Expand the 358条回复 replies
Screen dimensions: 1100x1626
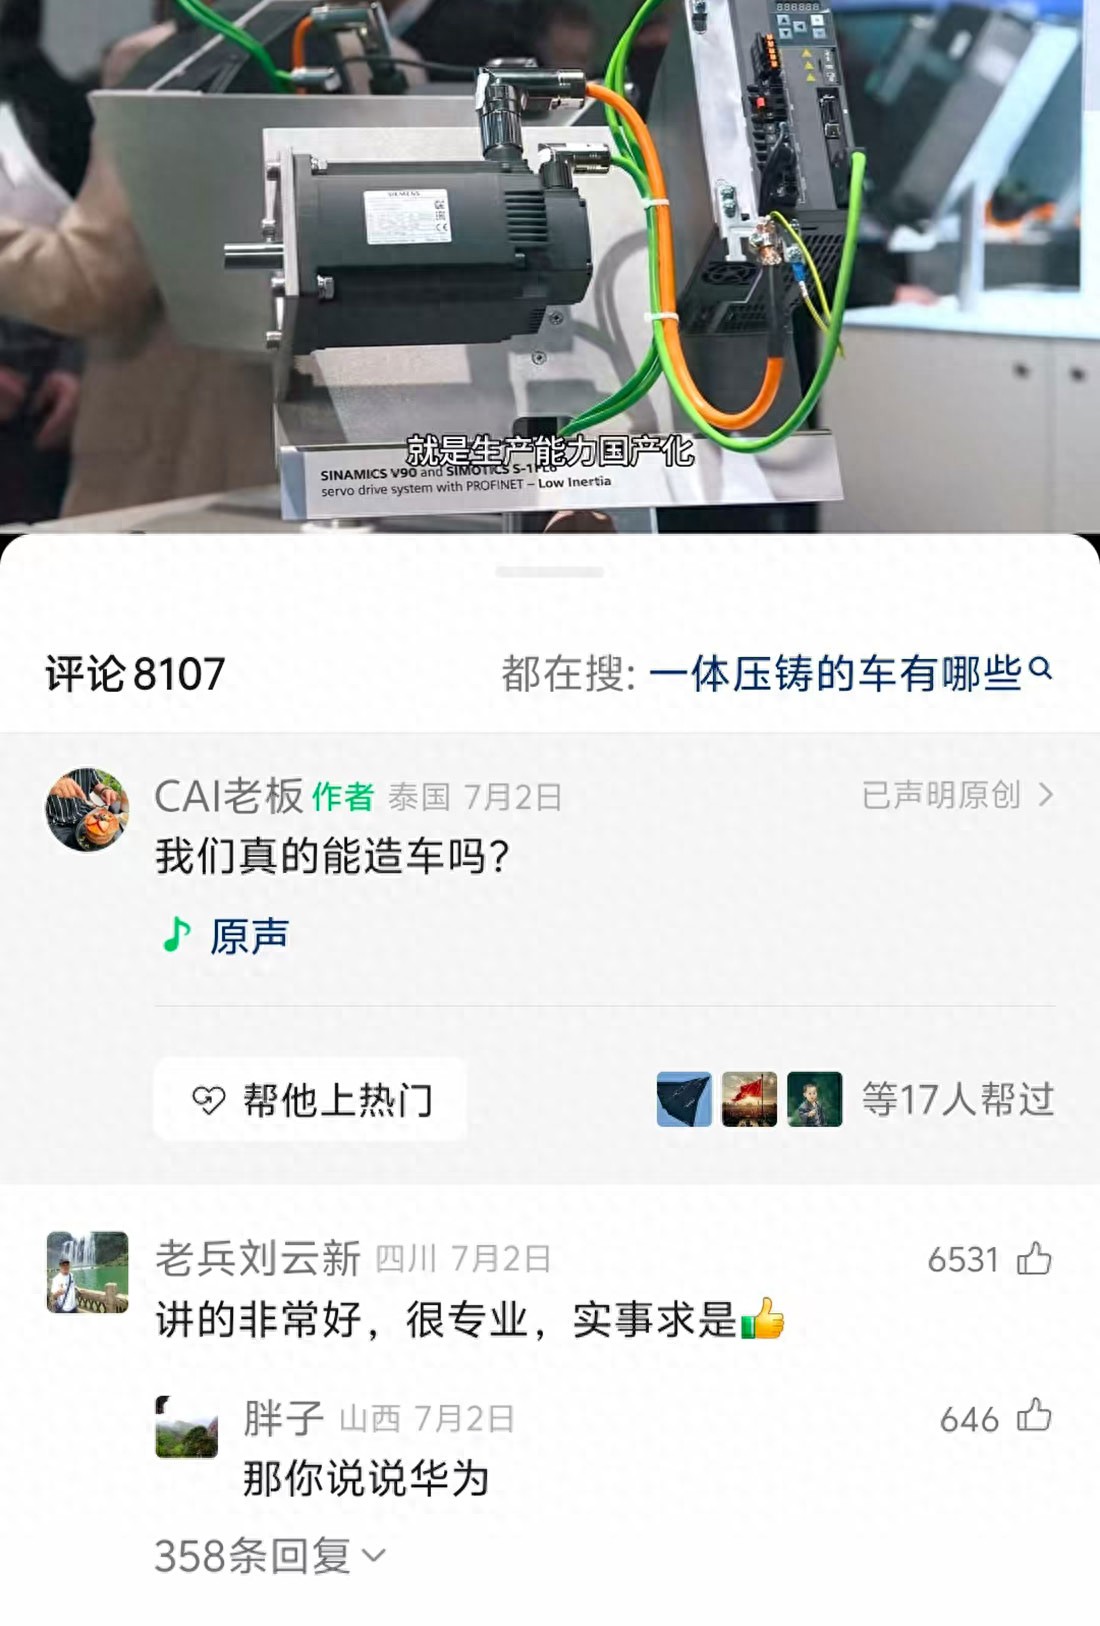[270, 1555]
